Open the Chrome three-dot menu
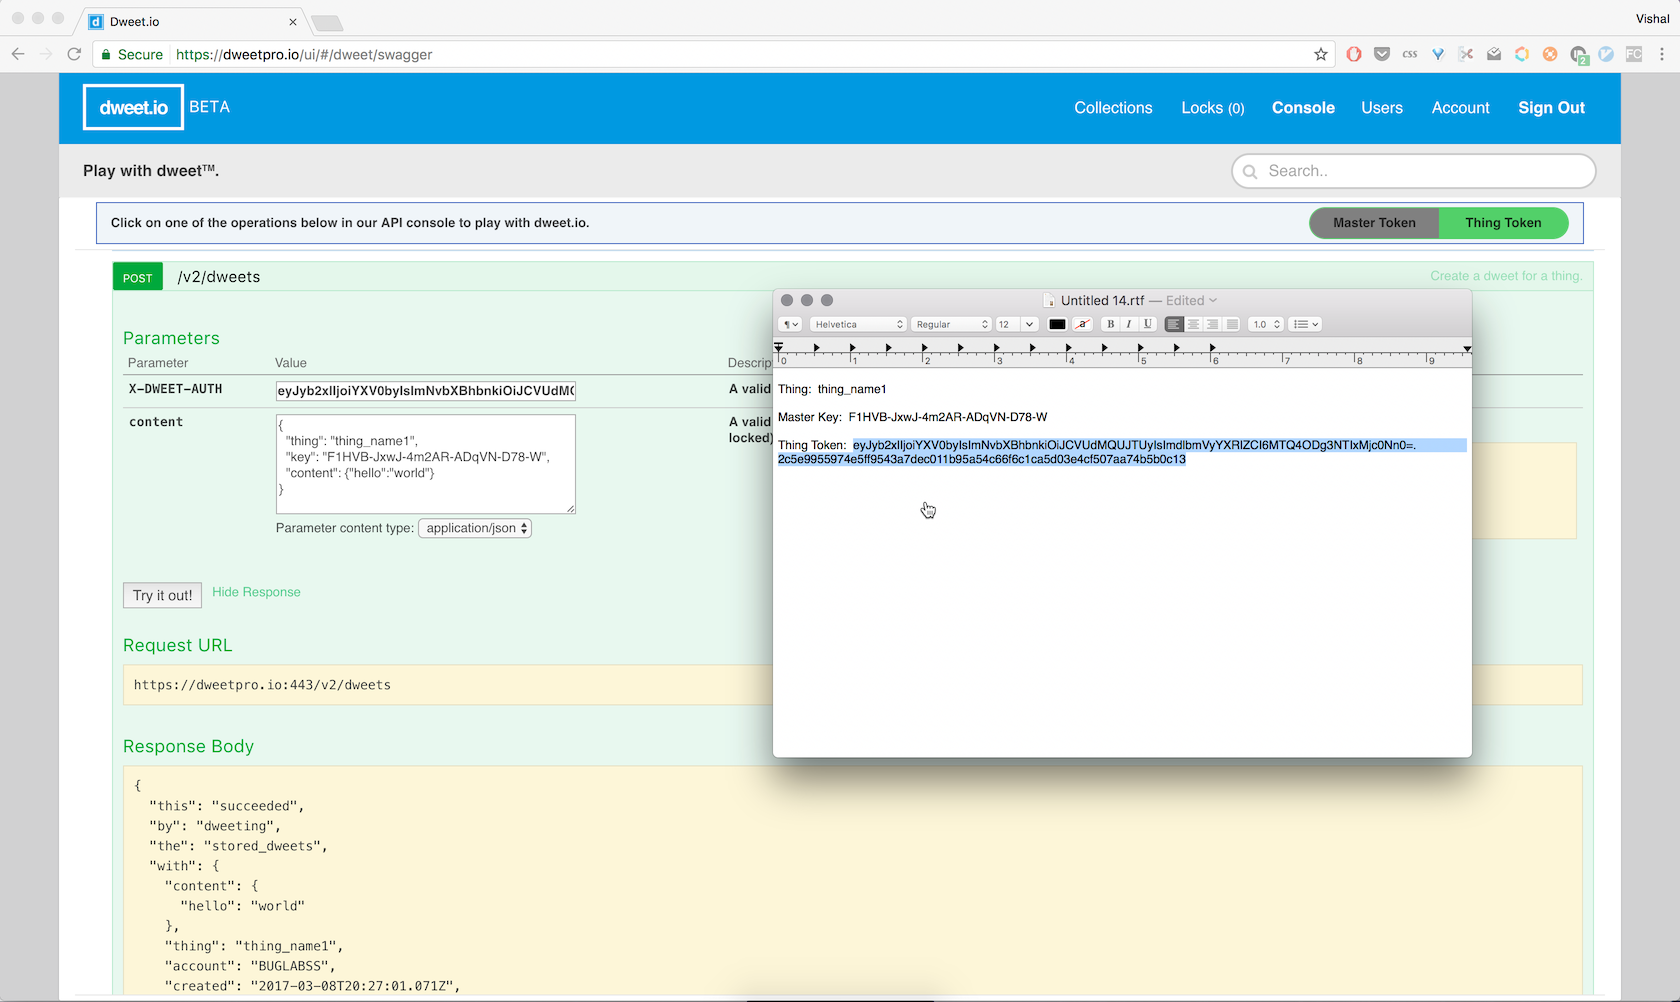Screen dimensions: 1680x1002 tap(1662, 54)
